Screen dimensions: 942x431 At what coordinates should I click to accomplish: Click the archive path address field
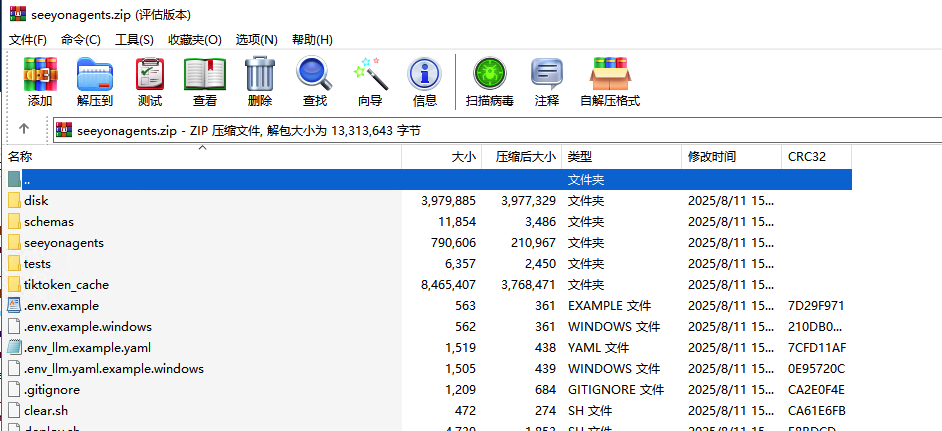(x=497, y=130)
